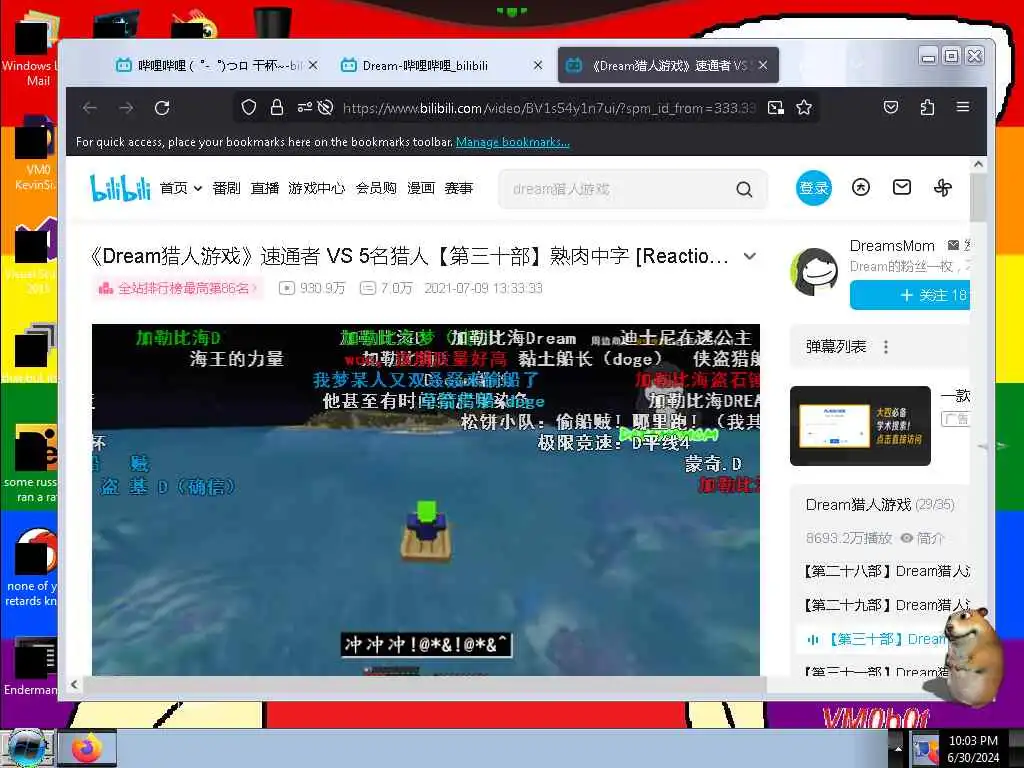
Task: Open the Firefox extensions menu
Action: (x=927, y=108)
